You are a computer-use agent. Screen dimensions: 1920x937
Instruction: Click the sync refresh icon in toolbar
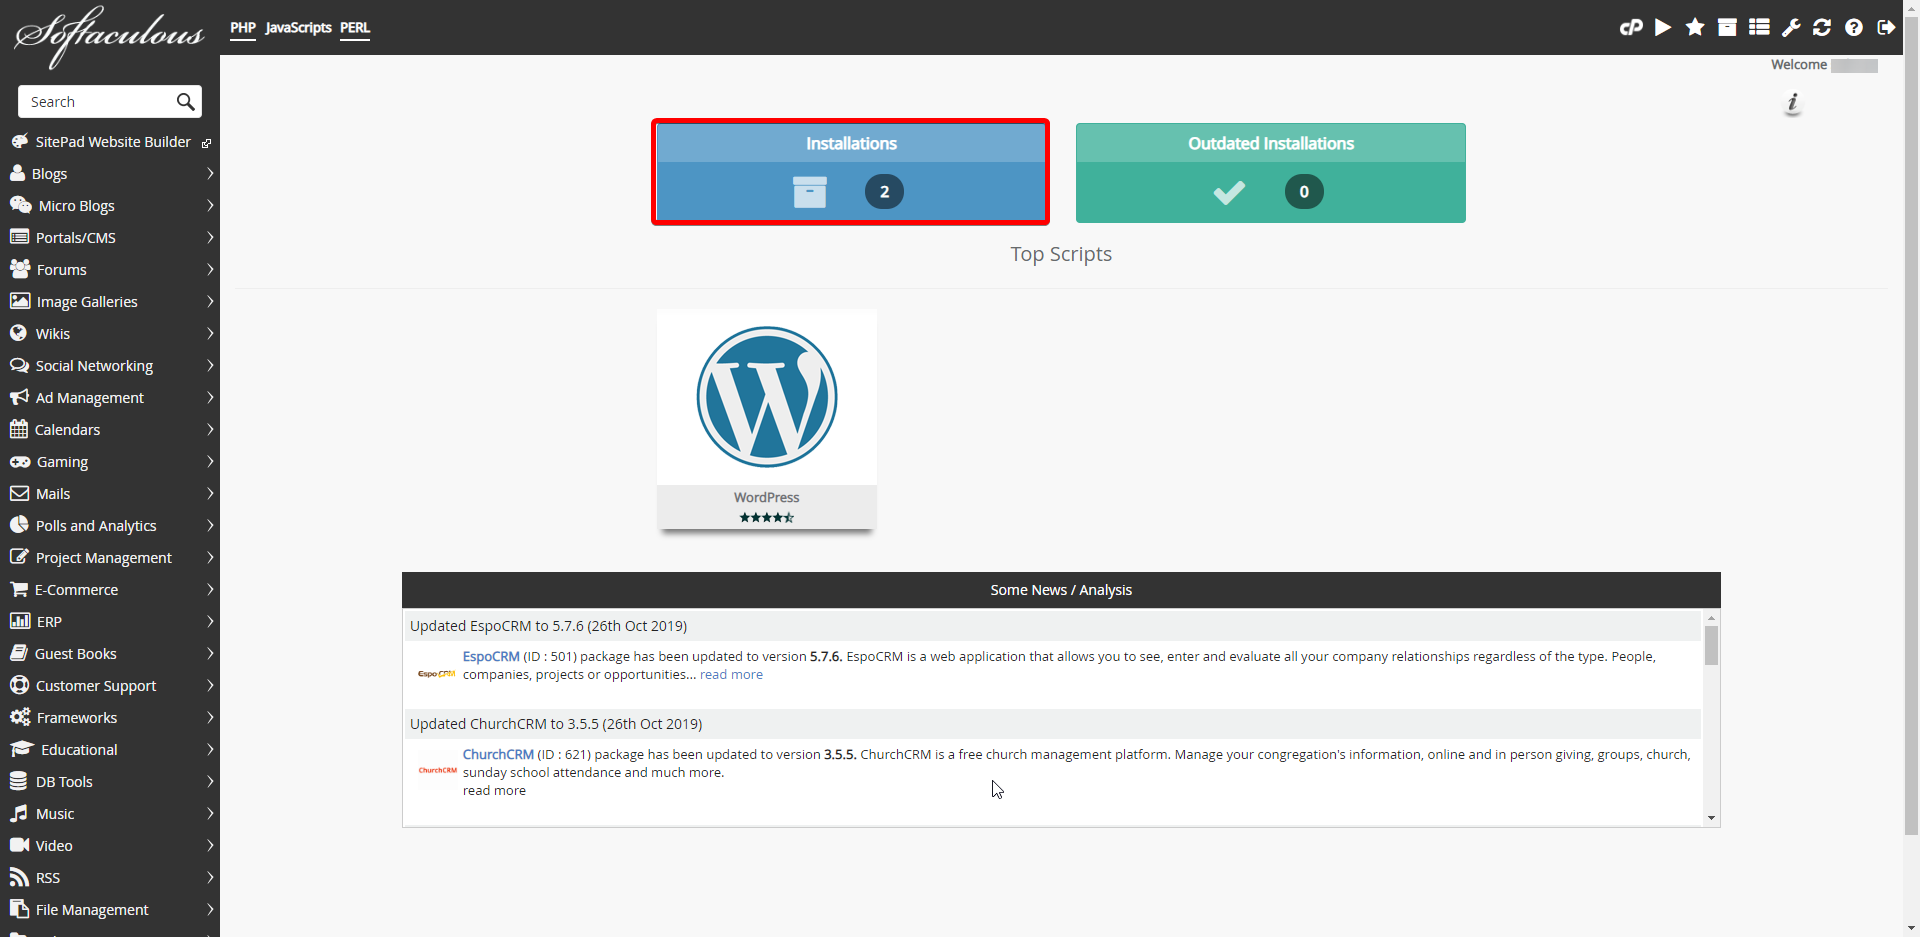click(x=1822, y=28)
